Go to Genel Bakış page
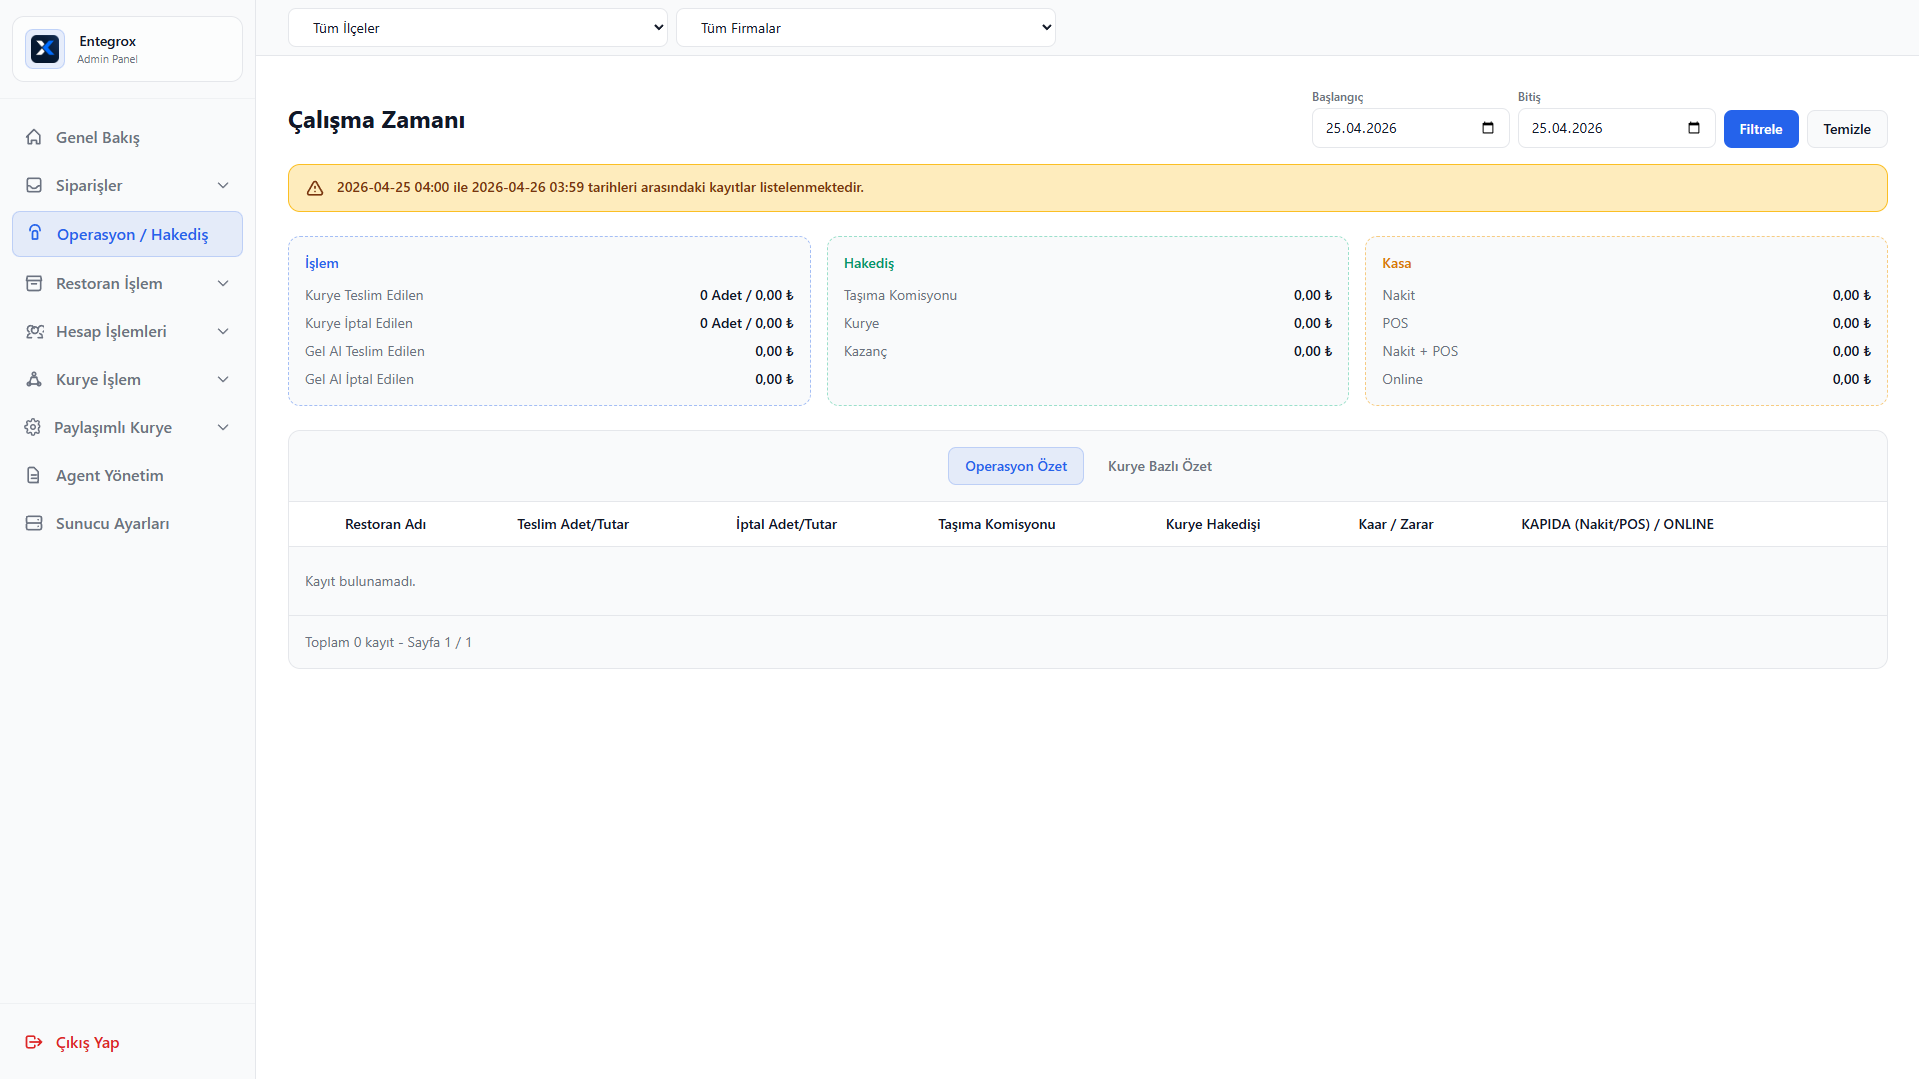Viewport: 1919px width, 1079px height. [x=127, y=137]
